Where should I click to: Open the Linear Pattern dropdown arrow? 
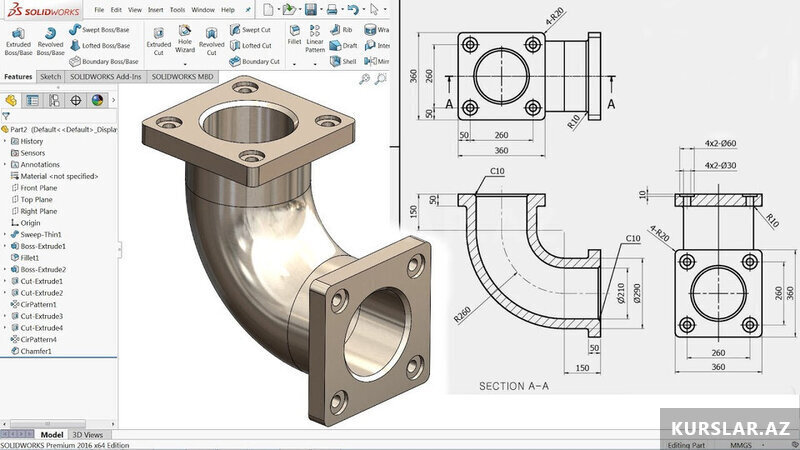pyautogui.click(x=315, y=64)
